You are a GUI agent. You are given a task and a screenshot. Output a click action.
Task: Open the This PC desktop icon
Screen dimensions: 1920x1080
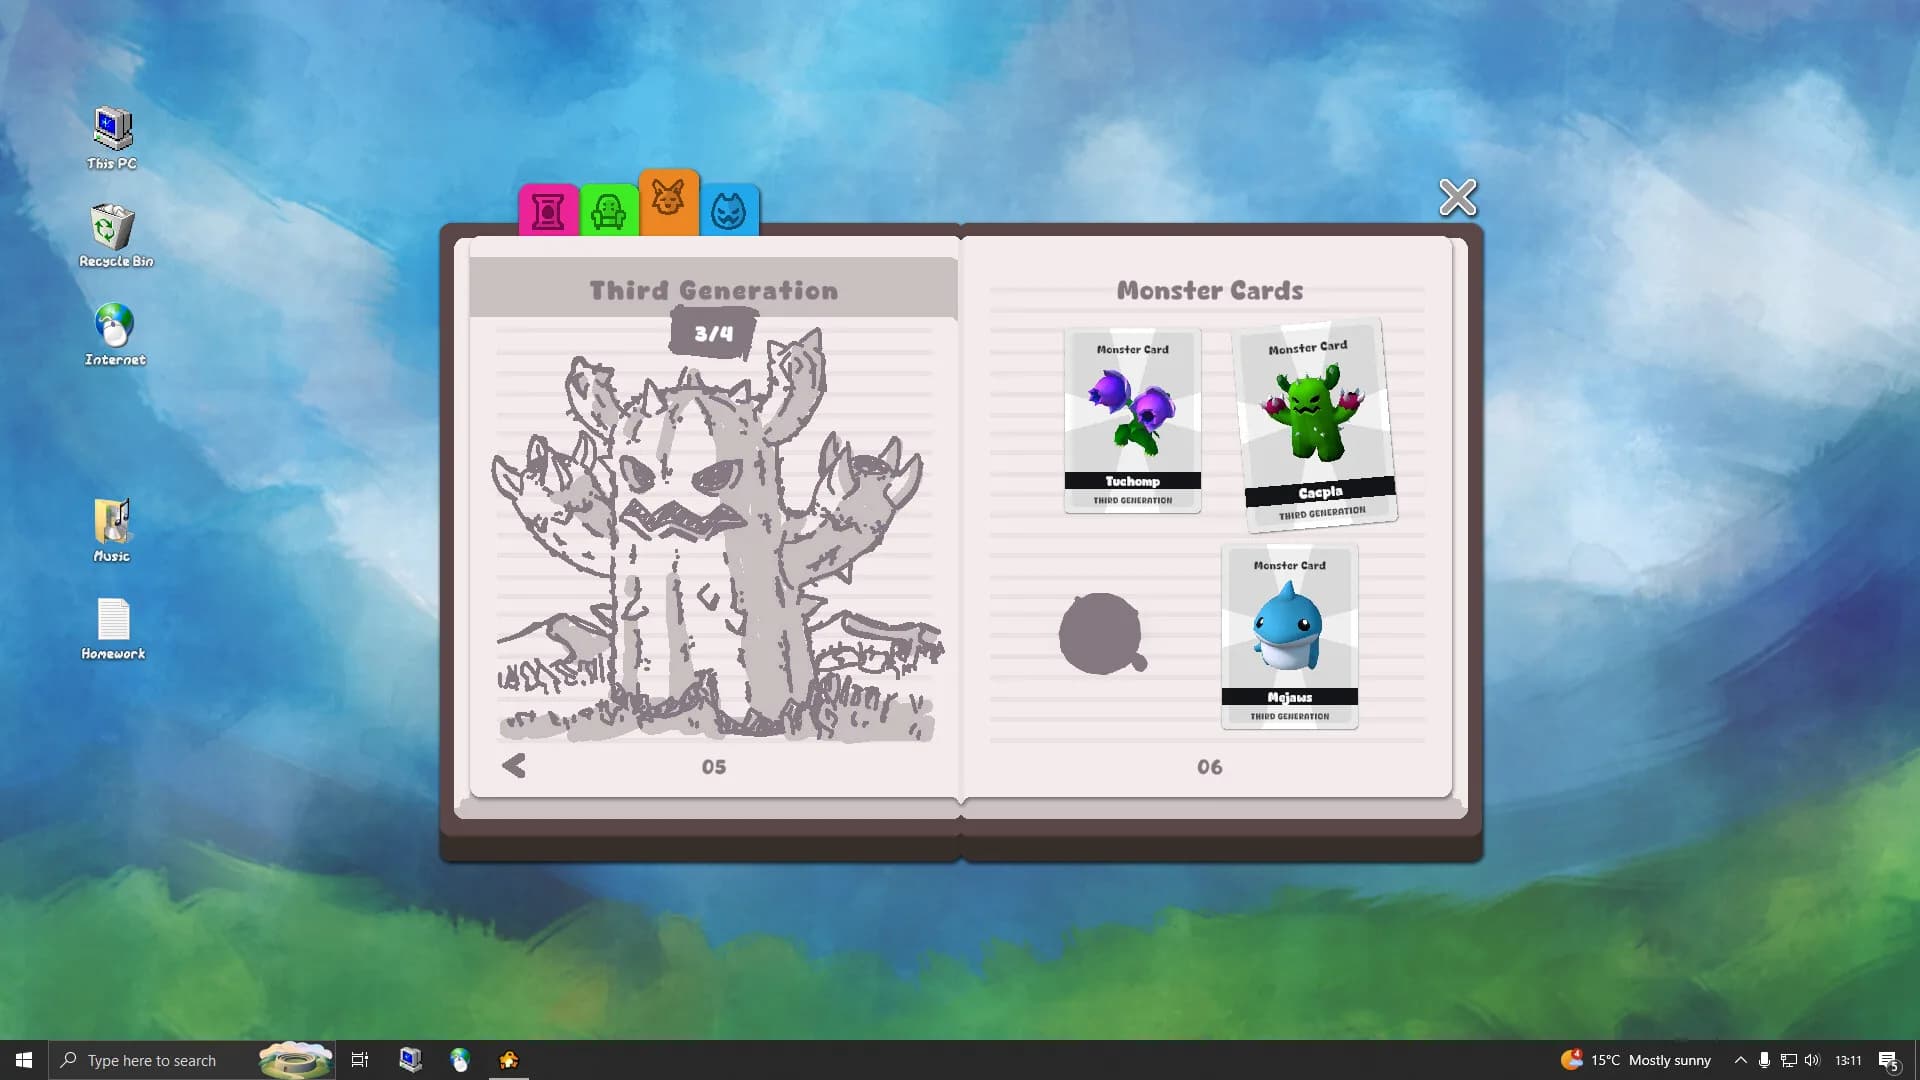[x=112, y=139]
